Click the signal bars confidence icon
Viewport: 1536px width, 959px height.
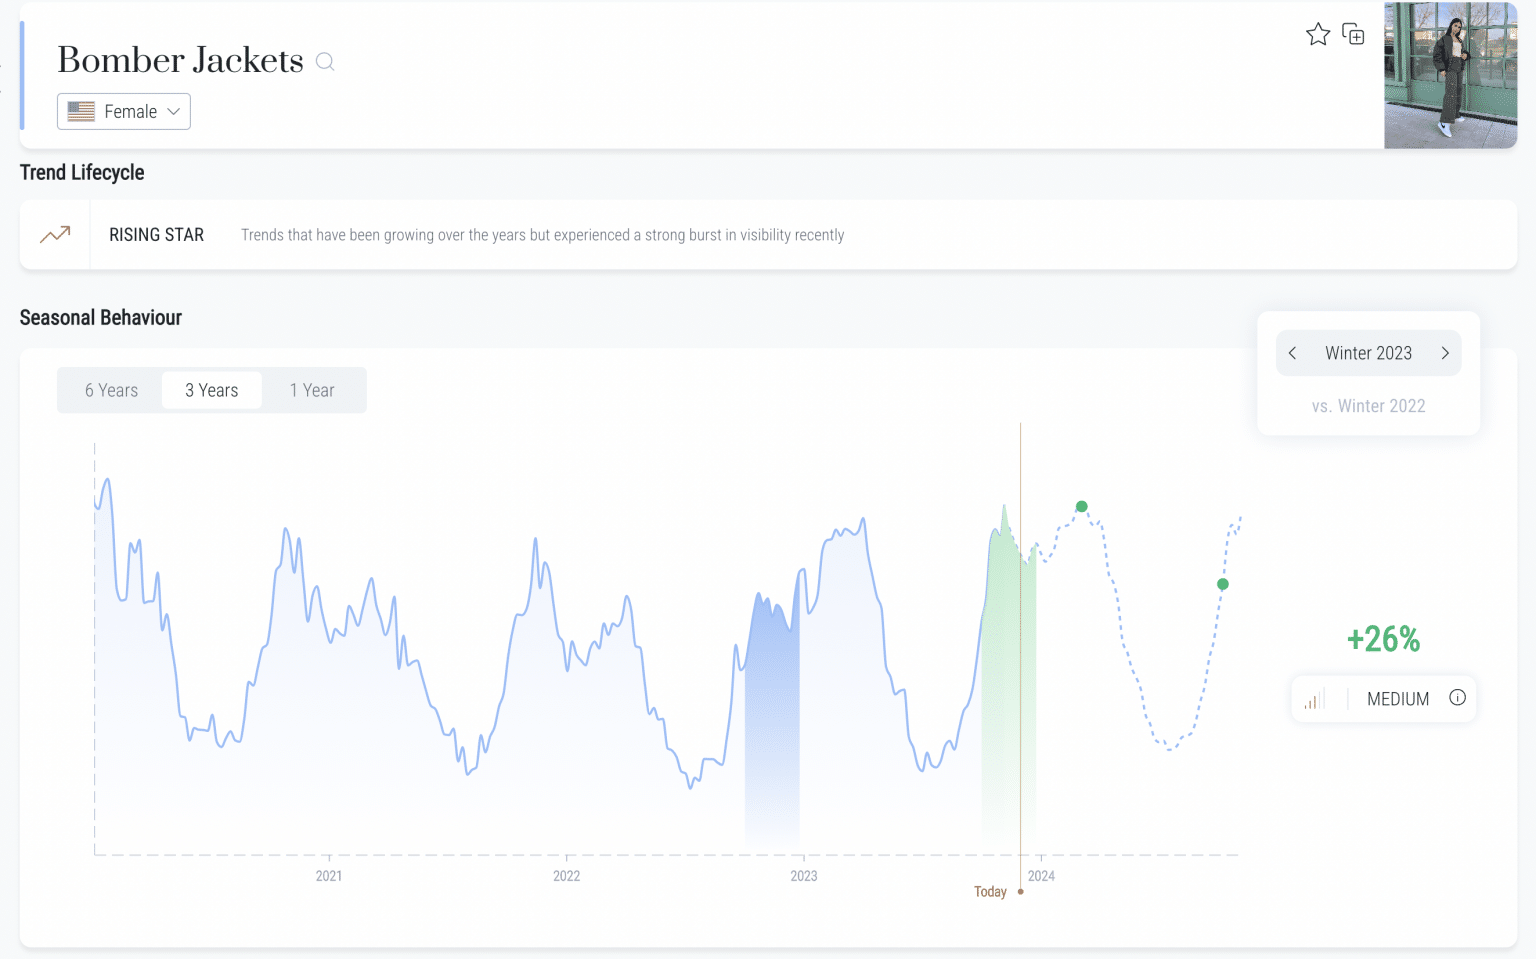(1314, 699)
